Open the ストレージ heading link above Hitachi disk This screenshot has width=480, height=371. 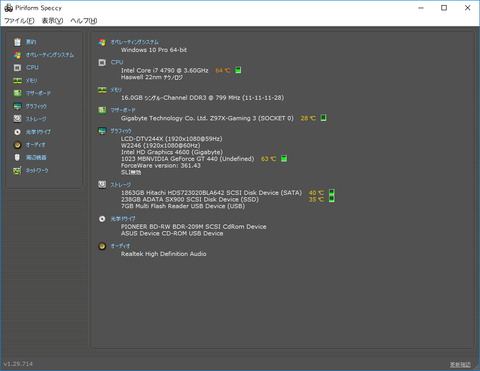click(x=121, y=184)
